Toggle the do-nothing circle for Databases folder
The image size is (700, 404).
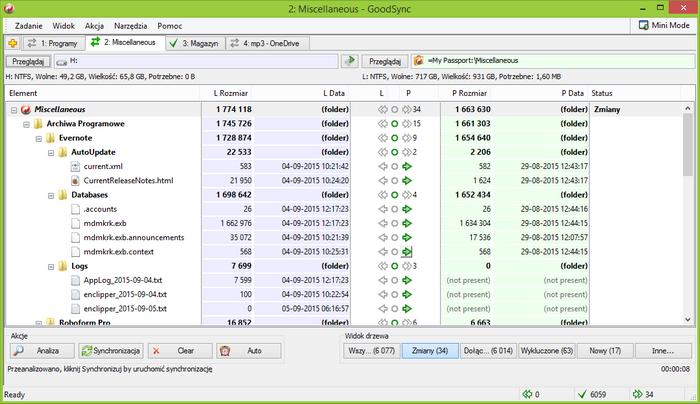tap(394, 195)
